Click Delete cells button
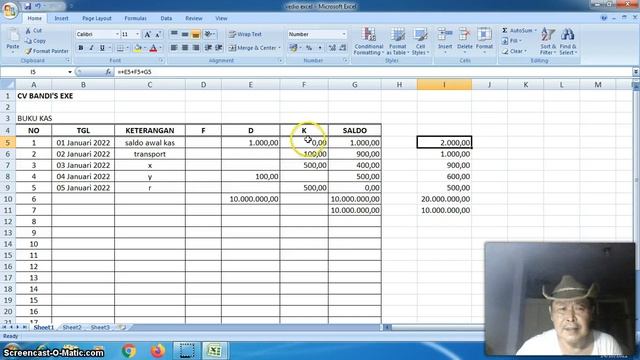The width and height of the screenshot is (640, 360). (464, 40)
